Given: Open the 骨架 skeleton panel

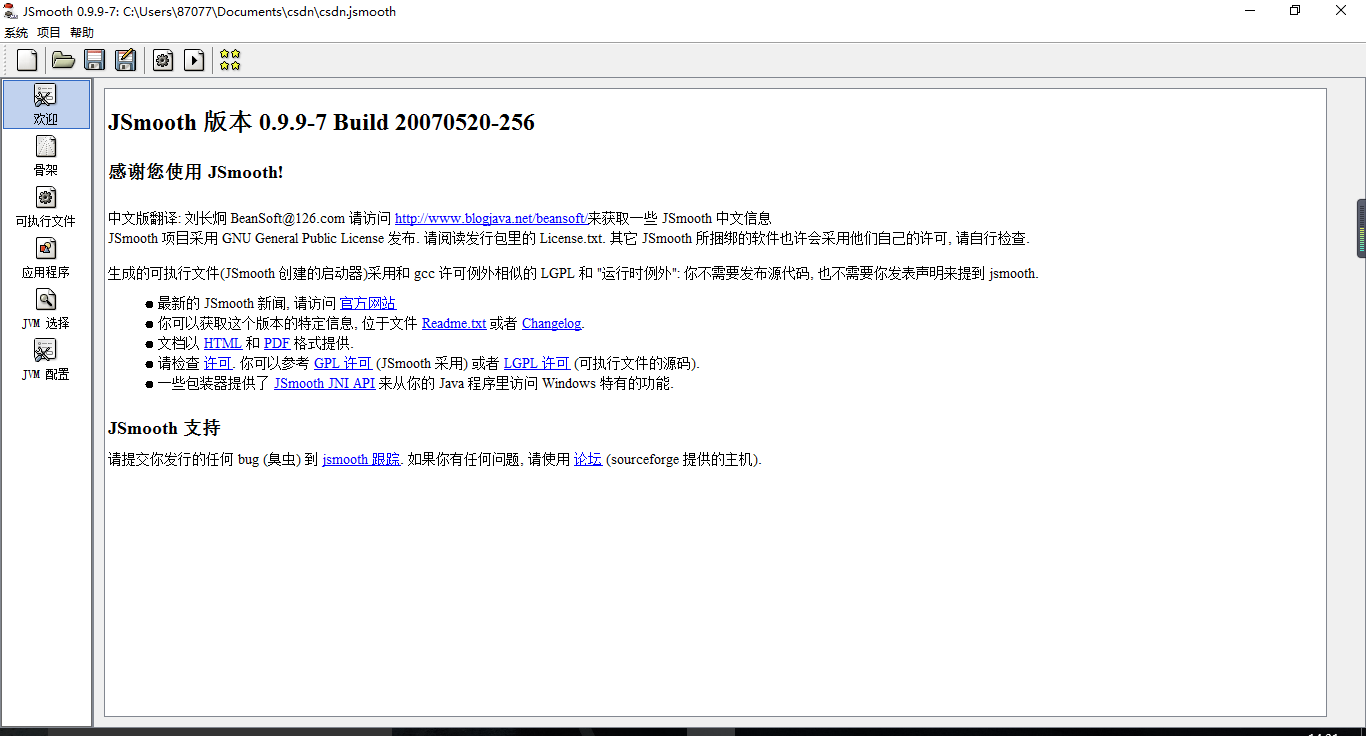Looking at the screenshot, I should (46, 156).
